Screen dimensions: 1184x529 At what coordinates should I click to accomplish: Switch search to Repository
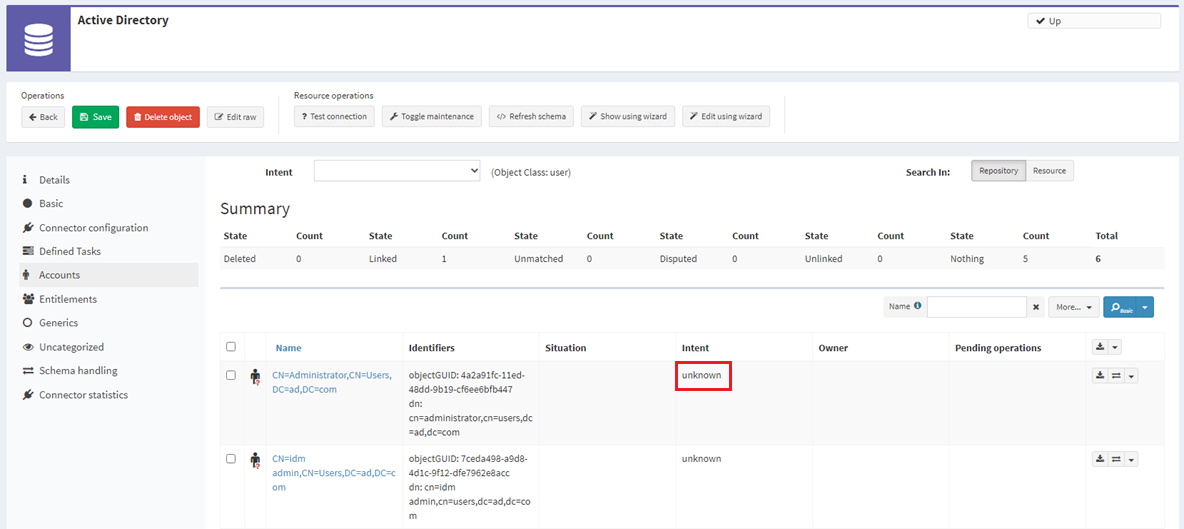coord(998,171)
